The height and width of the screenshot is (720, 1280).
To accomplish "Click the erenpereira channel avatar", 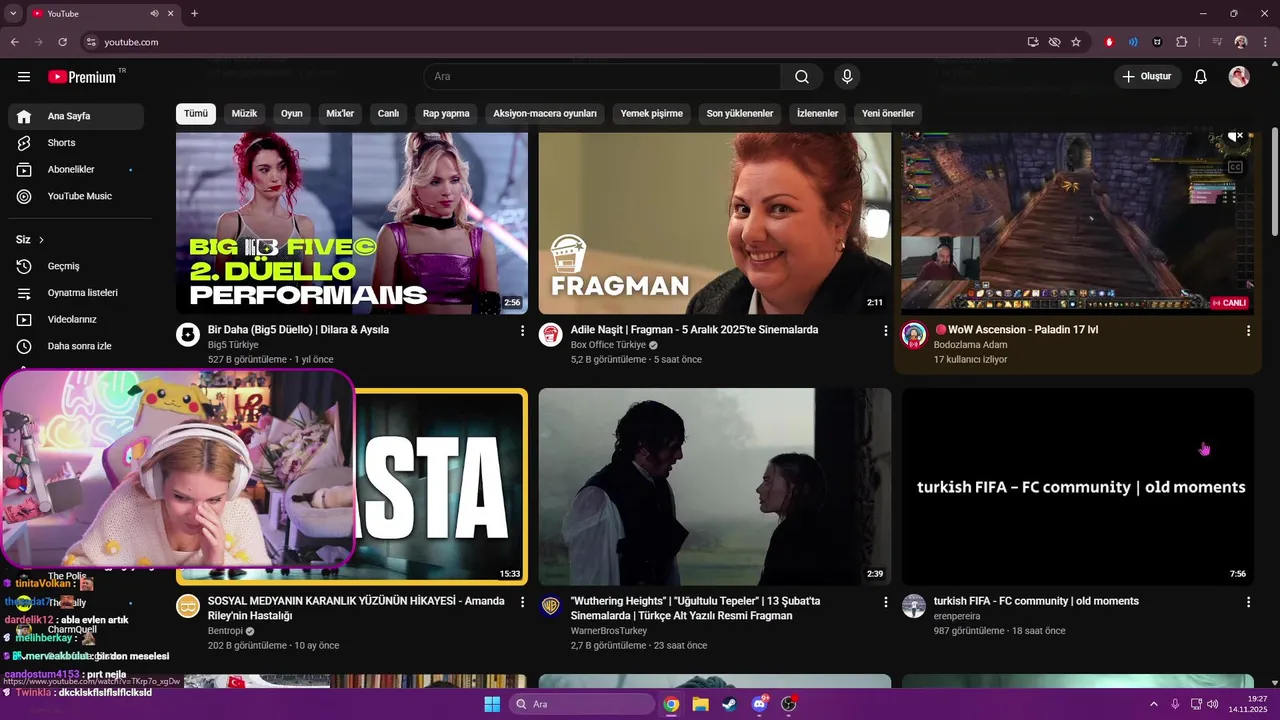I will click(914, 606).
